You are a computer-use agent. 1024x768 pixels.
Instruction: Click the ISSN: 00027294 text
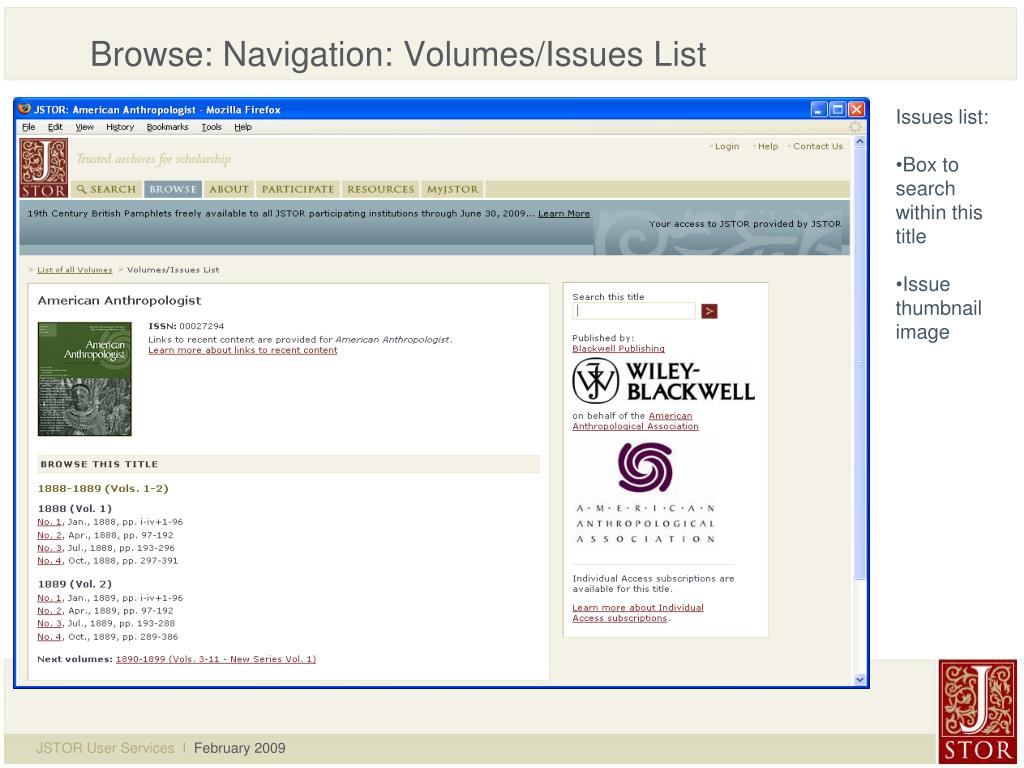186,326
